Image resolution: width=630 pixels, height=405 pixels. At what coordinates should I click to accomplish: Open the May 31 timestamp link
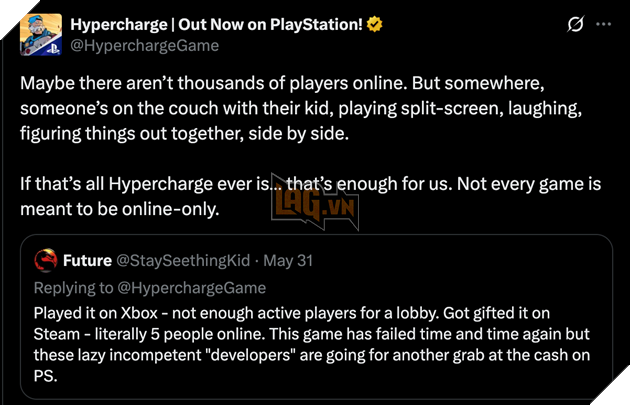[289, 261]
